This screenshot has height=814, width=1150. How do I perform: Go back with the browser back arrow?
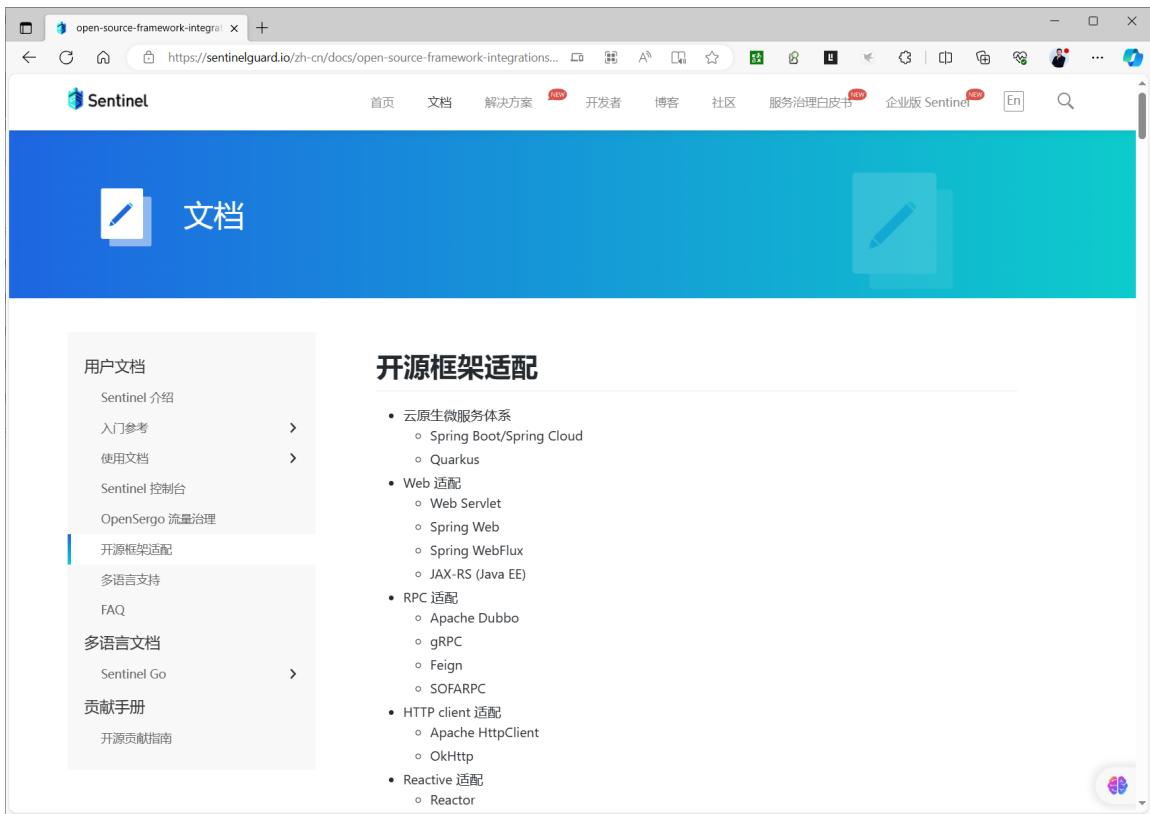coord(29,57)
